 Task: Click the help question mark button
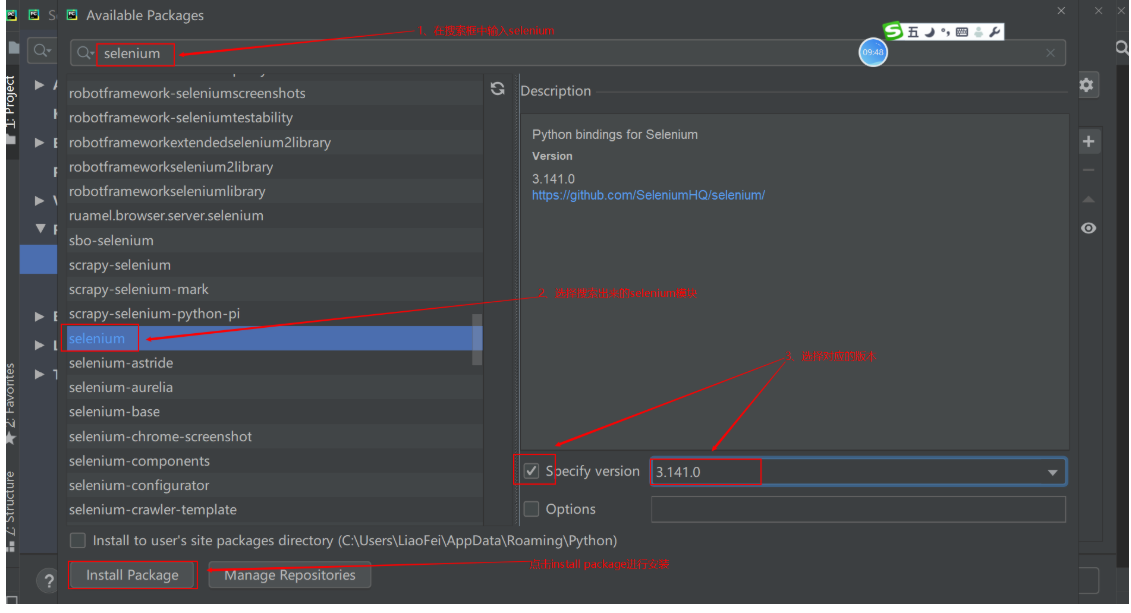click(x=48, y=580)
